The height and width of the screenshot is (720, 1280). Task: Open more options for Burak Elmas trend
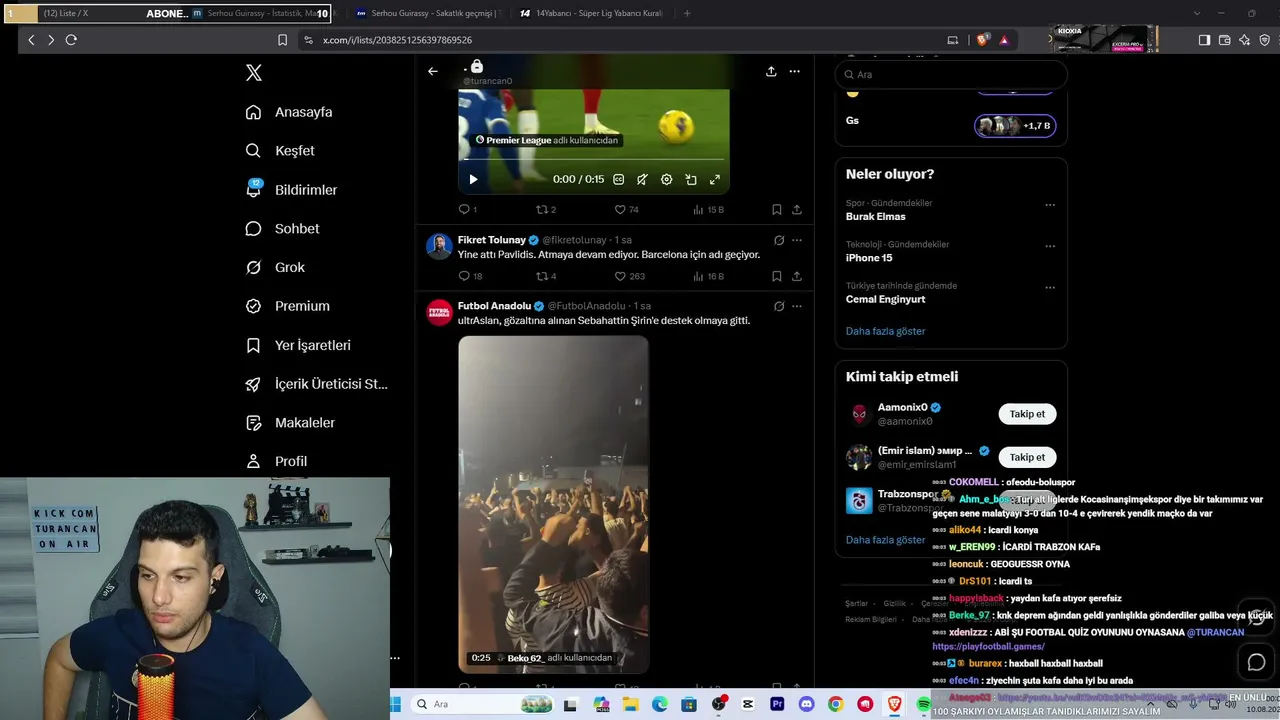pos(1050,204)
